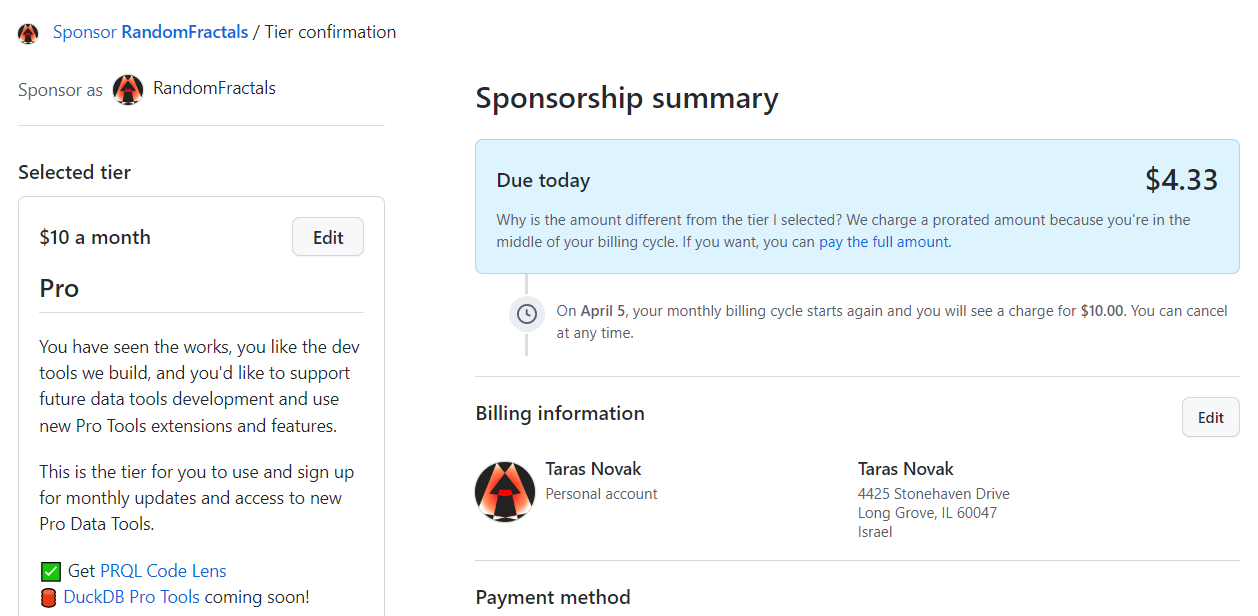This screenshot has height=616, width=1258.
Task: Click the "Pro" tier heading
Action: [x=59, y=288]
